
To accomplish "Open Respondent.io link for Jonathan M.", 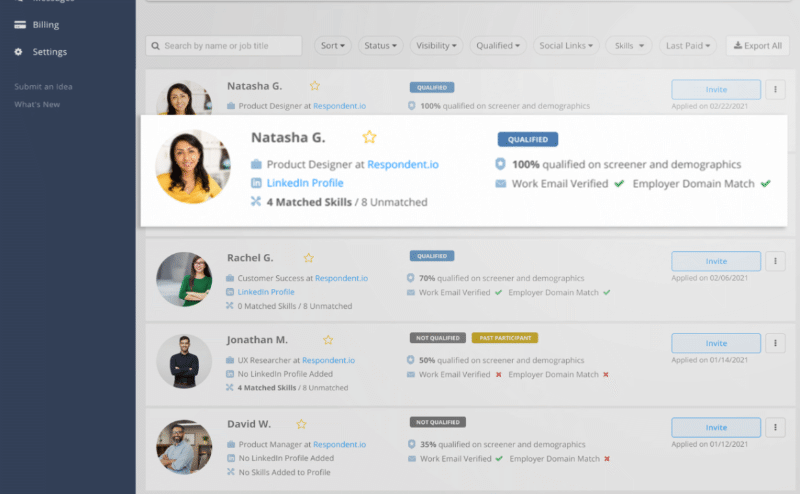I will (x=328, y=360).
